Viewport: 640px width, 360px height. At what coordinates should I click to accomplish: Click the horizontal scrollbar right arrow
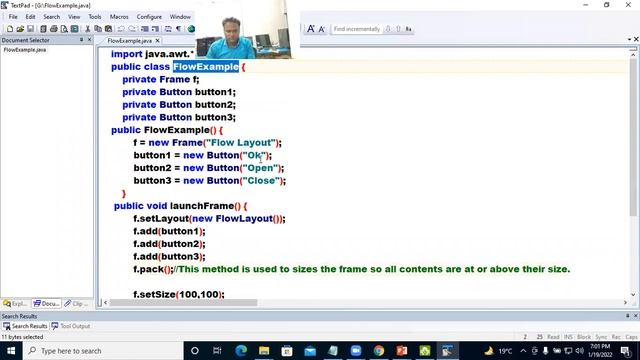(x=625, y=302)
